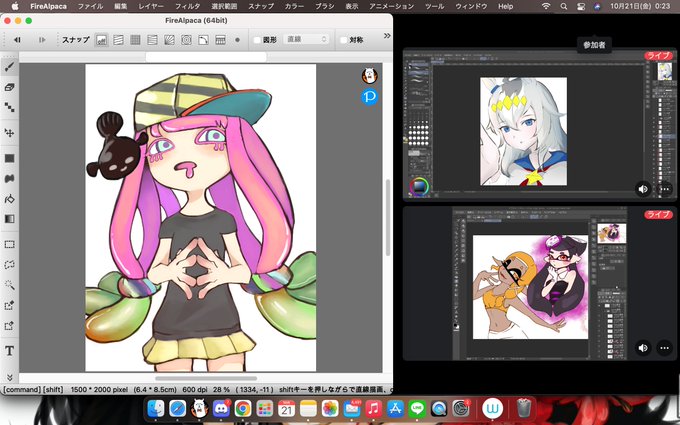680x425 pixels.
Task: Select the Move tool
Action: tap(10, 133)
